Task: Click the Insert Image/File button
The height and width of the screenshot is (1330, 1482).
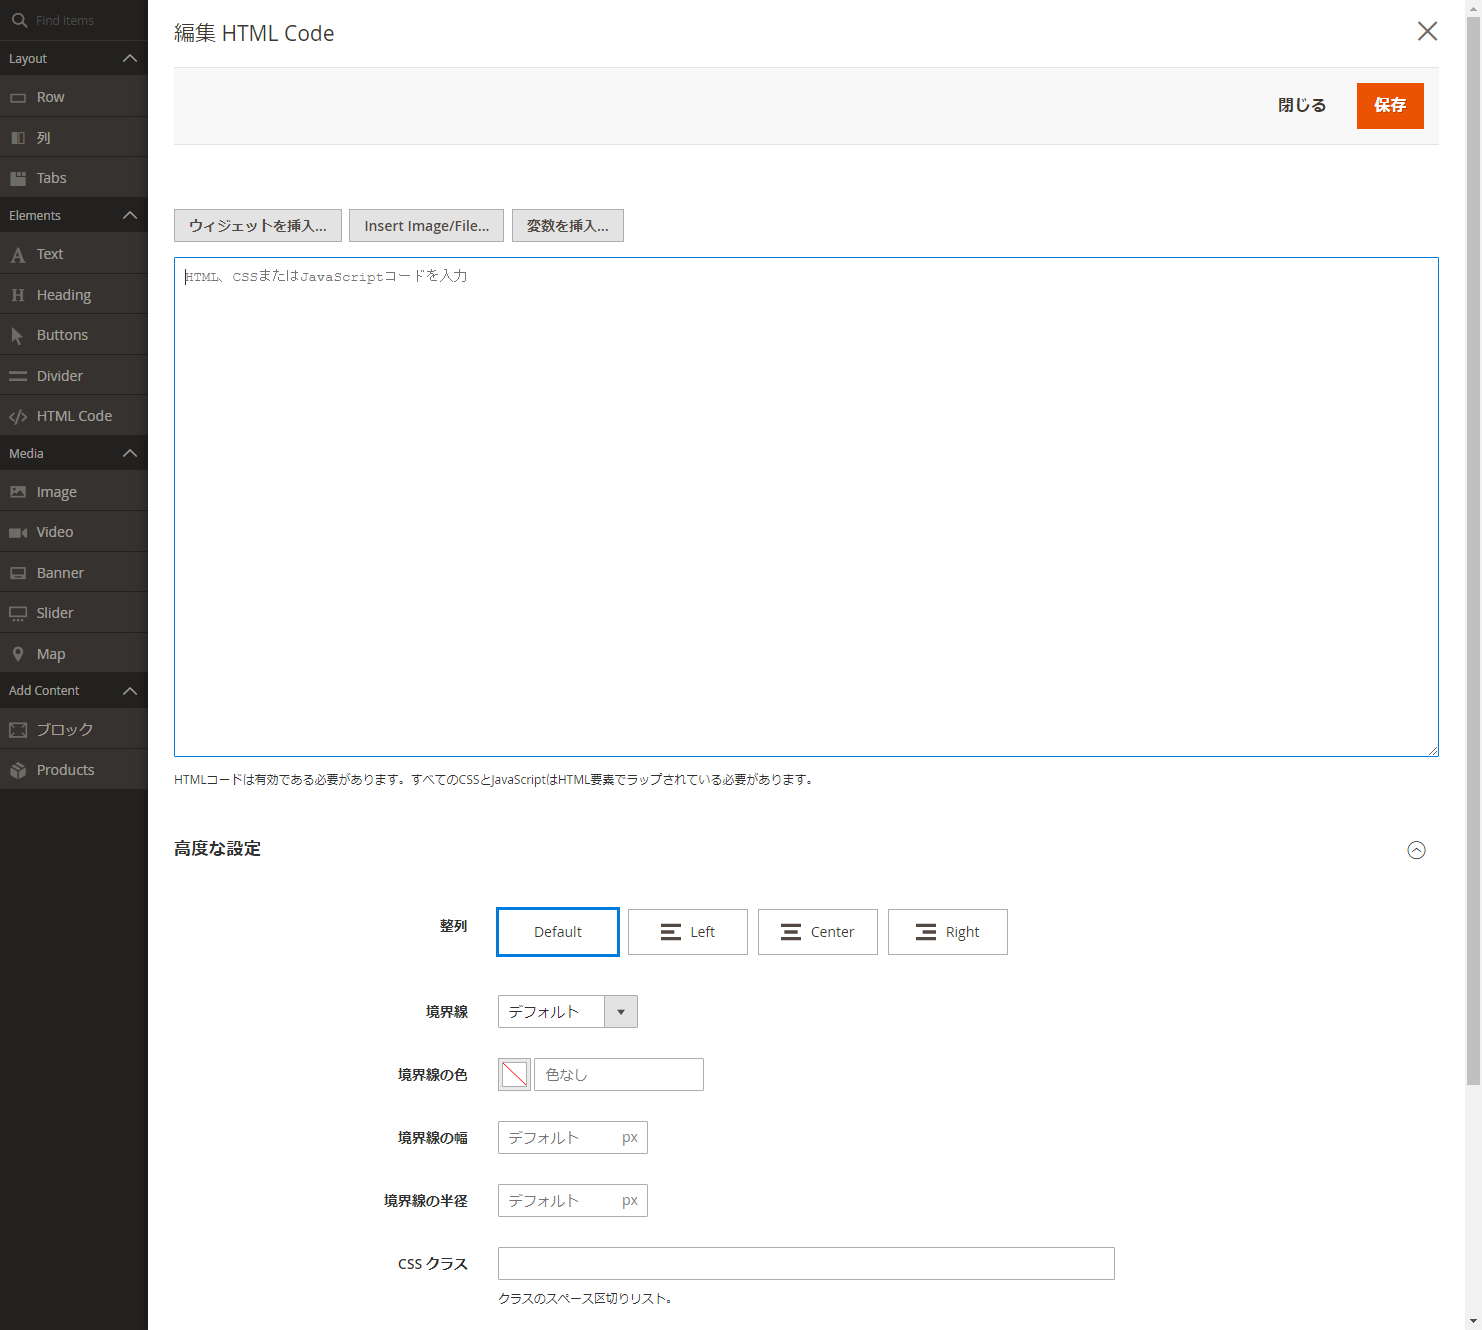Action: 426,226
